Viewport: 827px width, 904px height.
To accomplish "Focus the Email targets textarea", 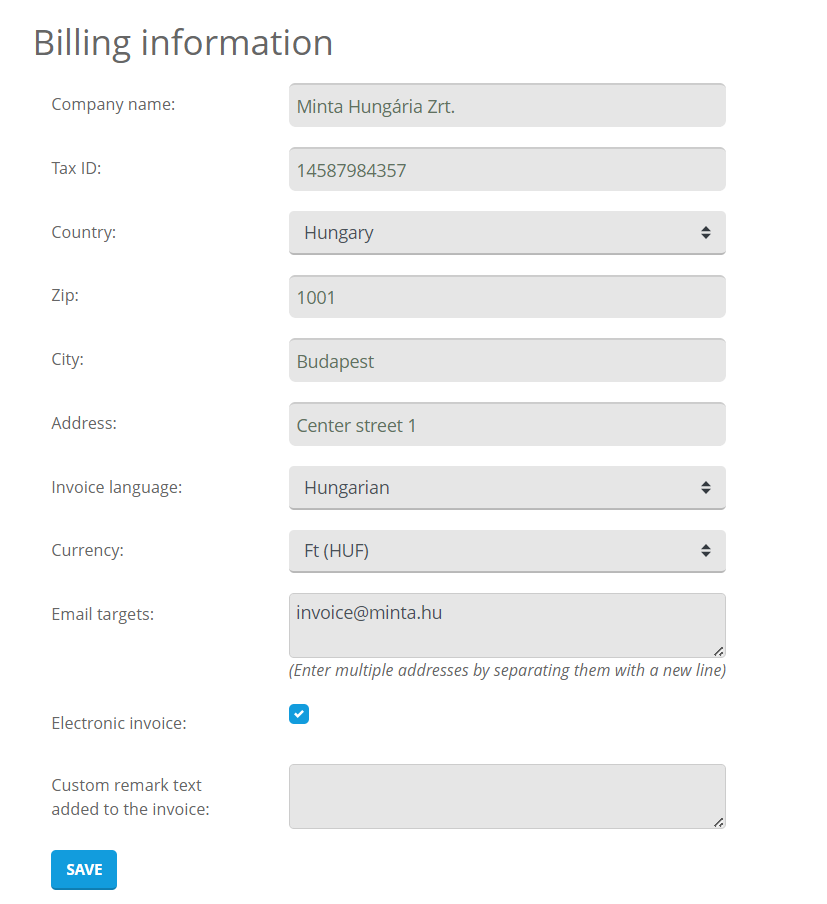I will tap(506, 626).
